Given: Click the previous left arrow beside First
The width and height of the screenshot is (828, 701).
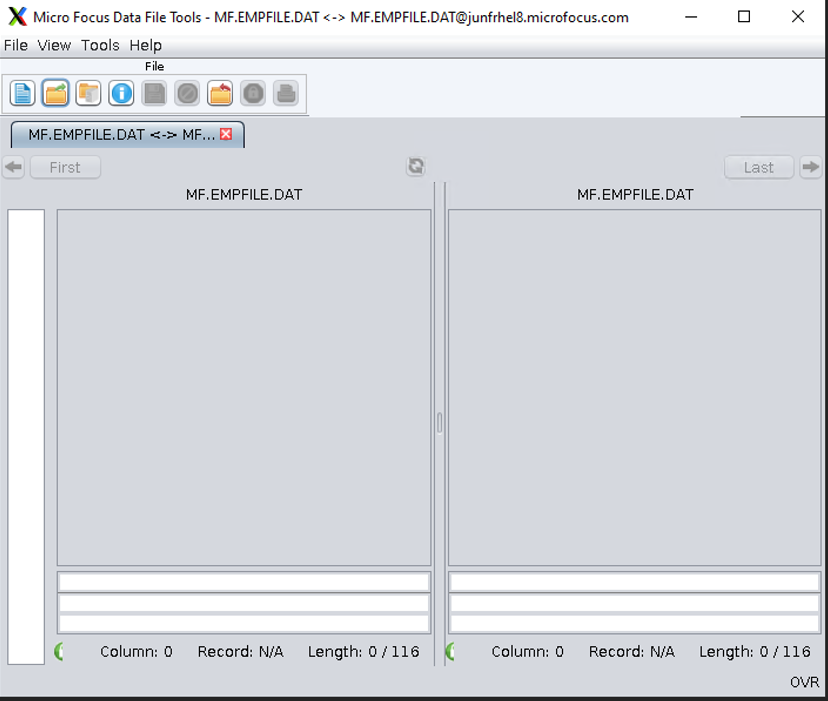Looking at the screenshot, I should [x=14, y=167].
